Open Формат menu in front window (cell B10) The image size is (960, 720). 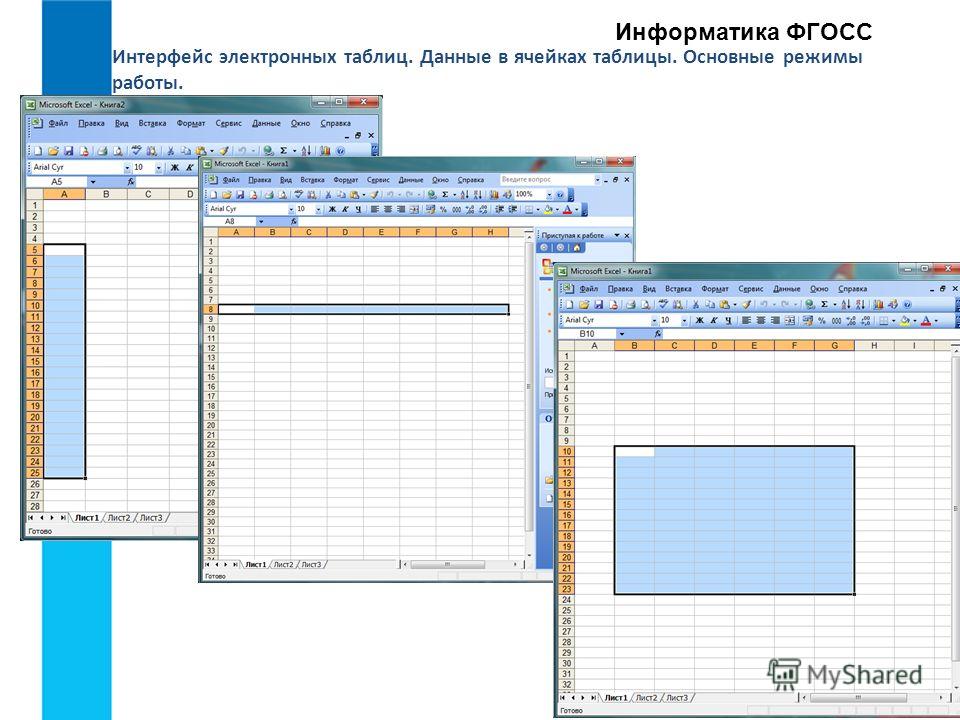[715, 288]
